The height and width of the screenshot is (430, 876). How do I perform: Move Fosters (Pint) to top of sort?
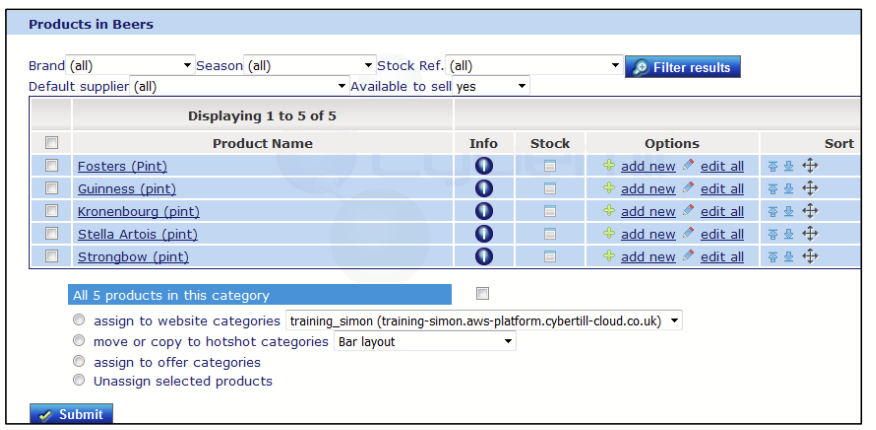tap(773, 166)
